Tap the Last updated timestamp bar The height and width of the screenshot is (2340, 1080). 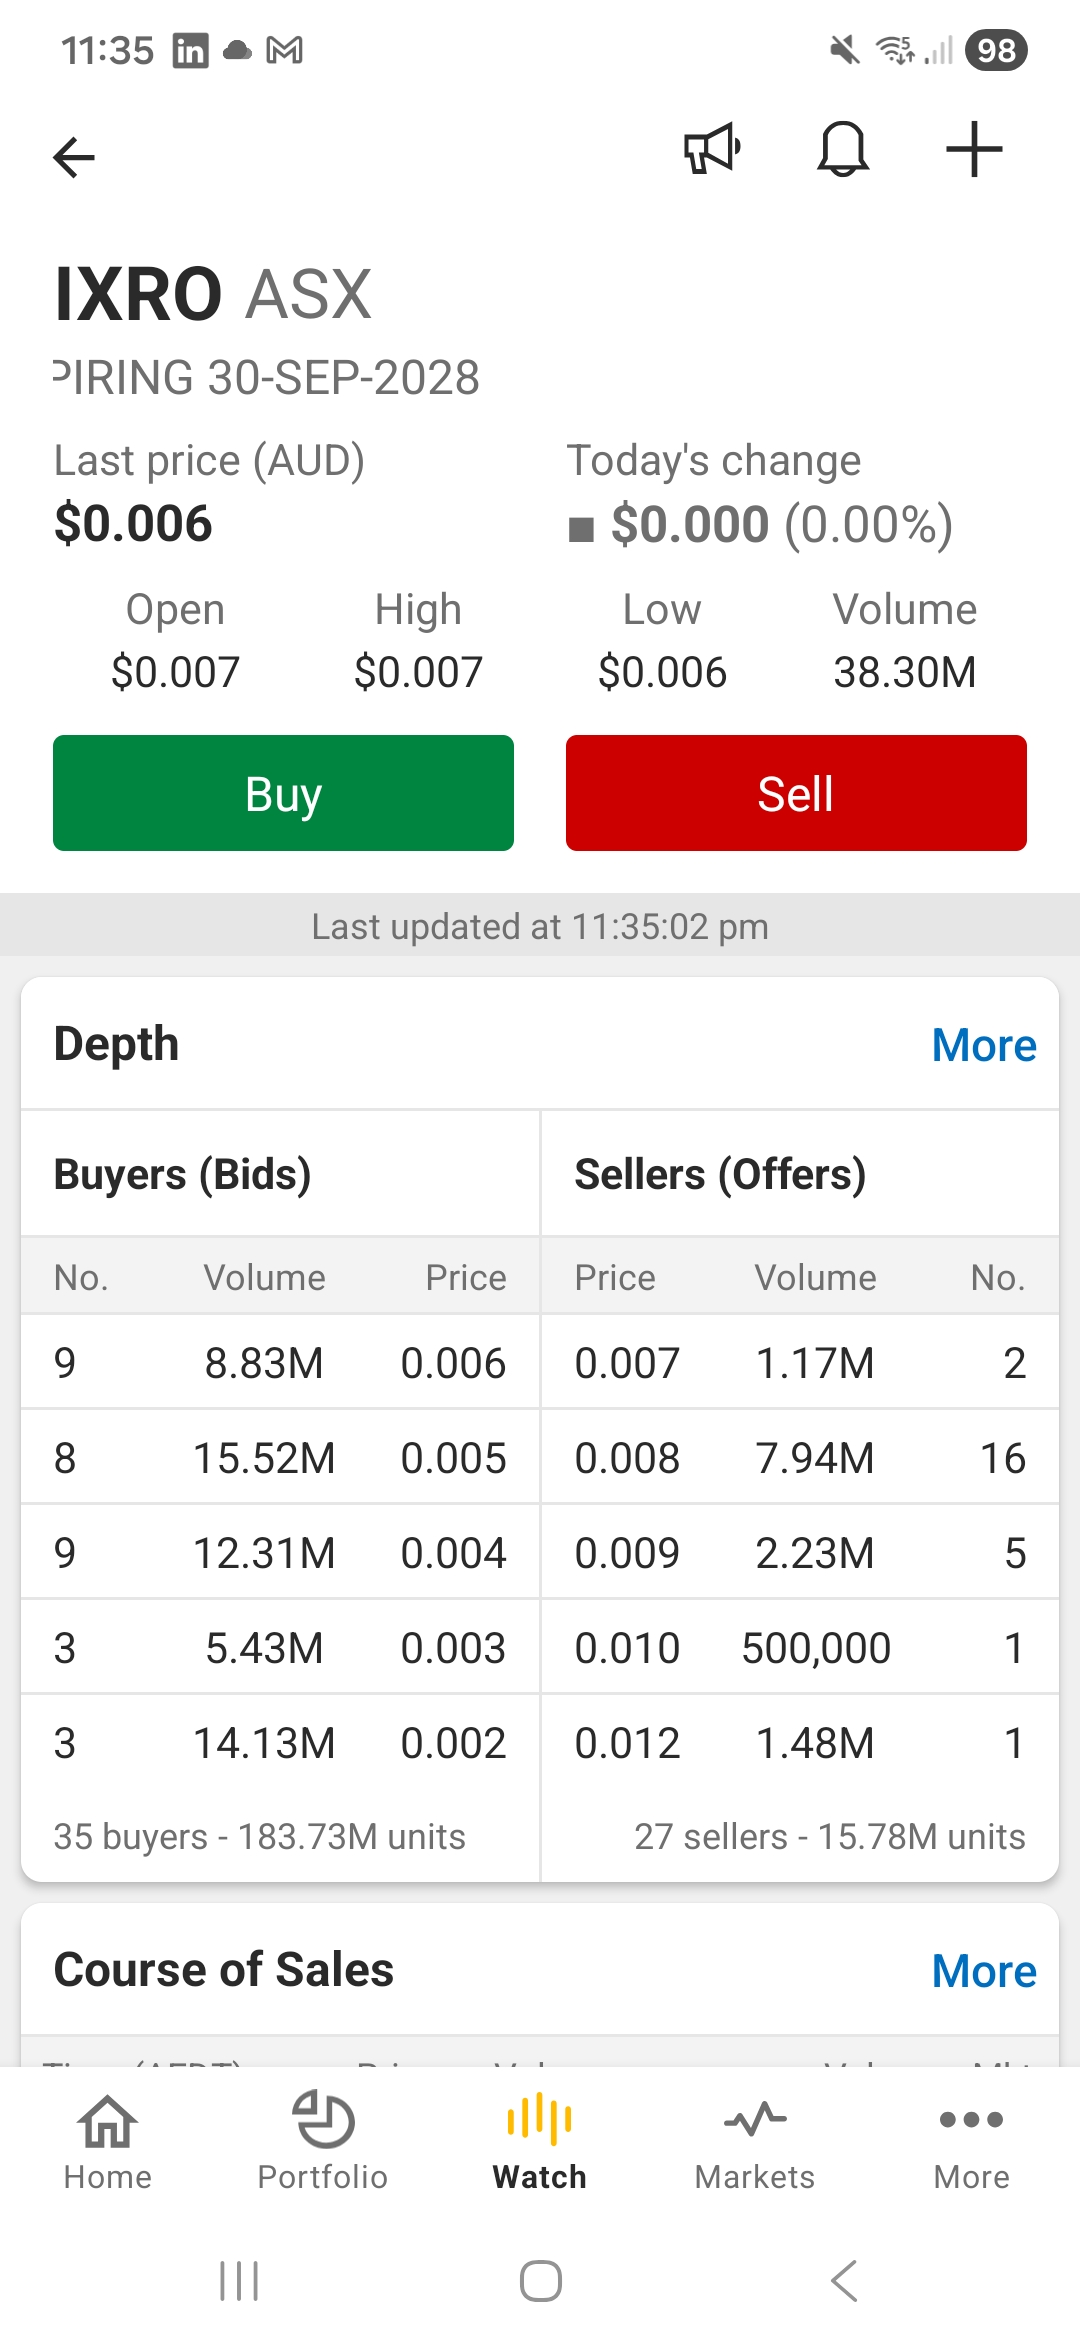(540, 926)
